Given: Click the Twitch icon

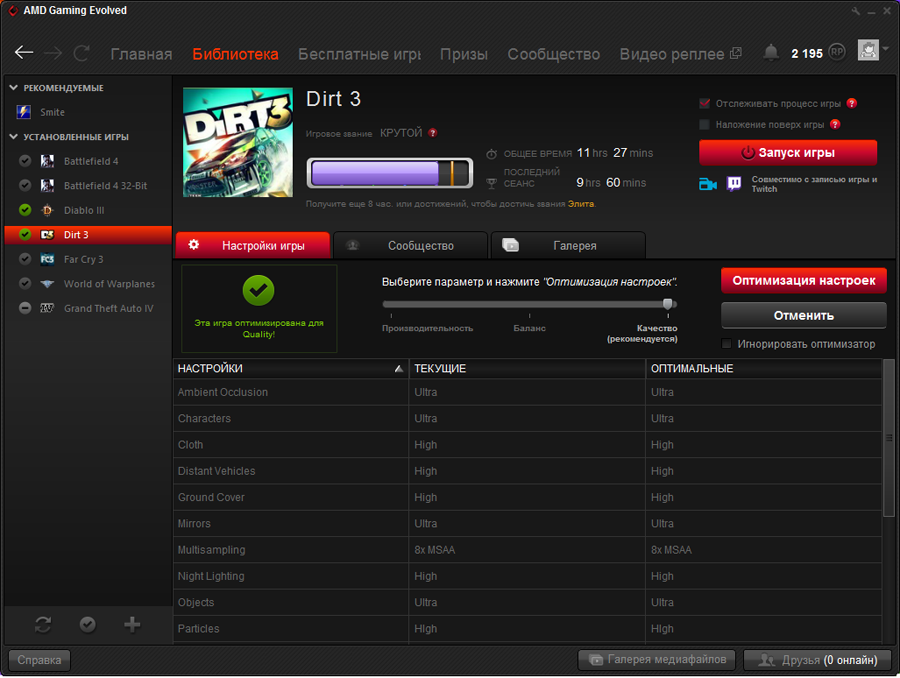Looking at the screenshot, I should [734, 184].
